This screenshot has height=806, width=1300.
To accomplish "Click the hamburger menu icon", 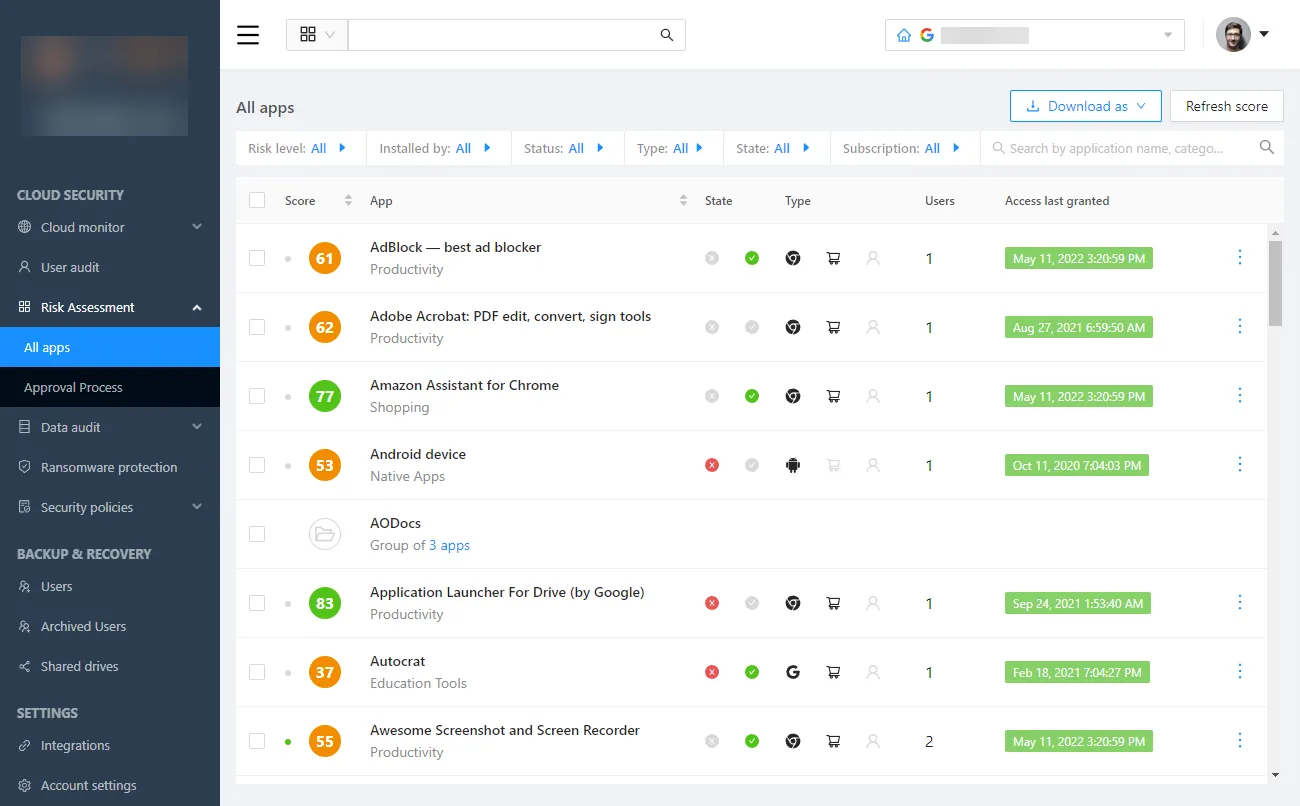I will 248,34.
